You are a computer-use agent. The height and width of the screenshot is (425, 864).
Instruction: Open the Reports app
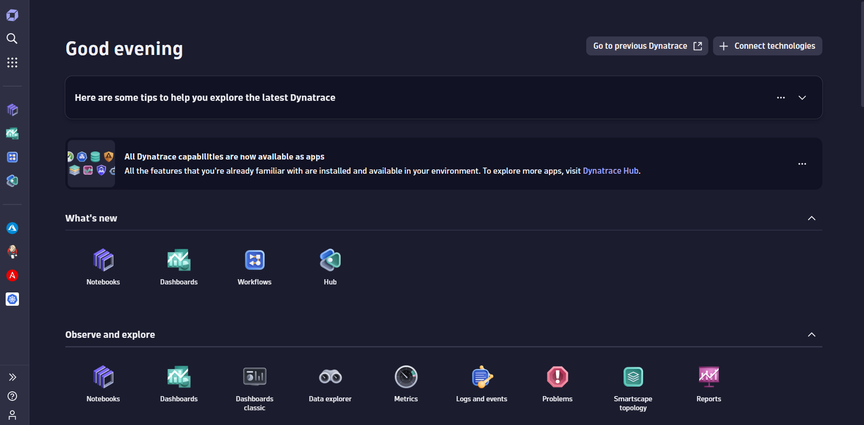pos(709,384)
